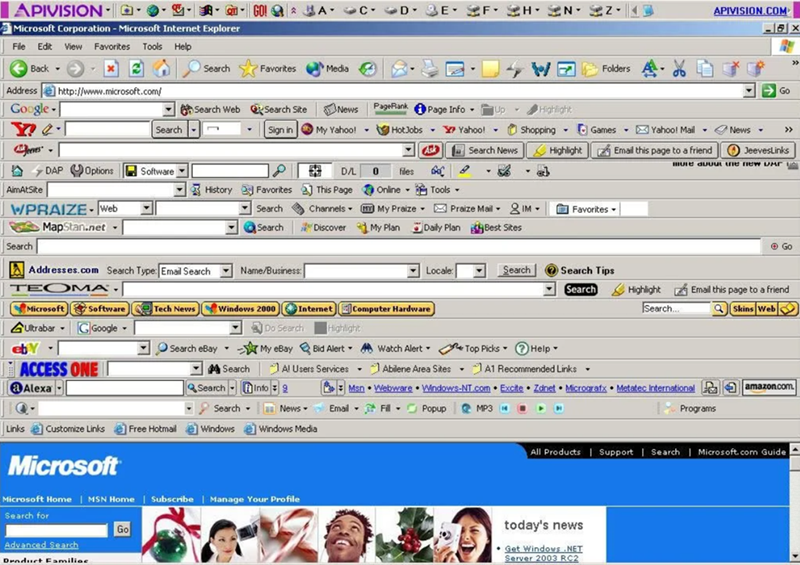Toggle Popup blocker on bottom toolbar
The height and width of the screenshot is (565, 800).
[427, 408]
